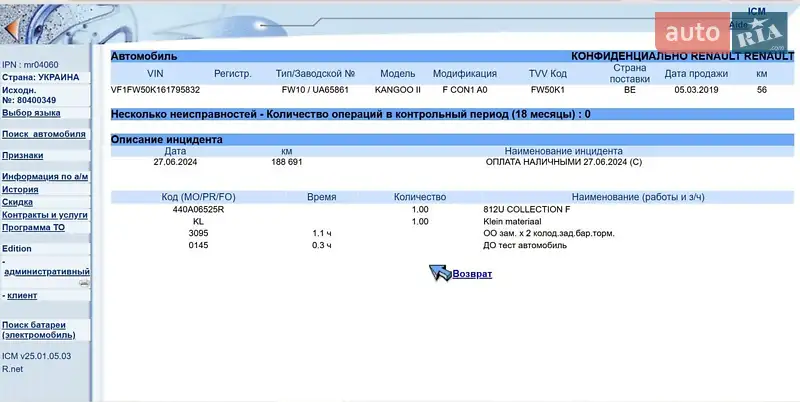Click the 0.3 ч time value
Image resolution: width=800 pixels, height=402 pixels.
(x=322, y=245)
